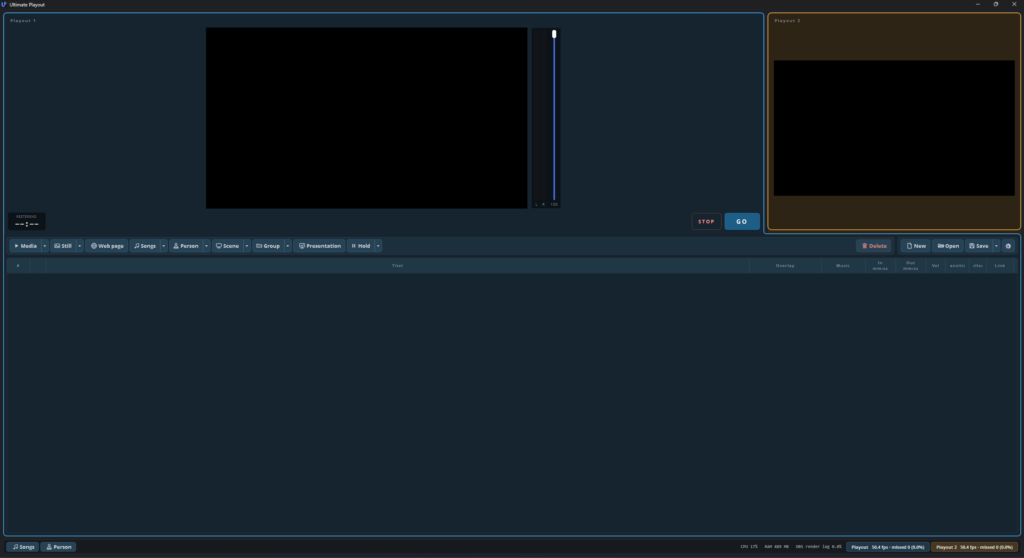Add a Presentation item
1024x558 pixels.
point(320,246)
